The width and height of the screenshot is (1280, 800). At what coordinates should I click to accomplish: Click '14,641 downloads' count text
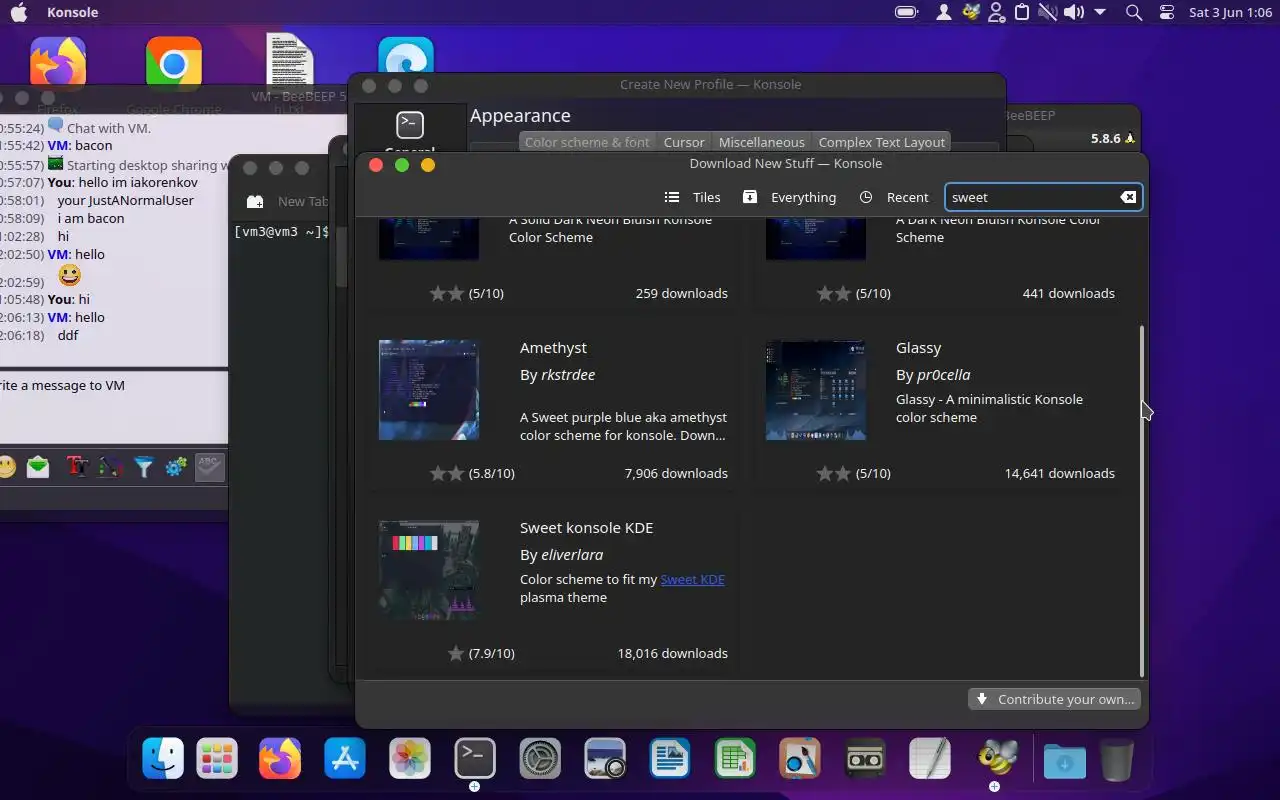coord(1059,473)
